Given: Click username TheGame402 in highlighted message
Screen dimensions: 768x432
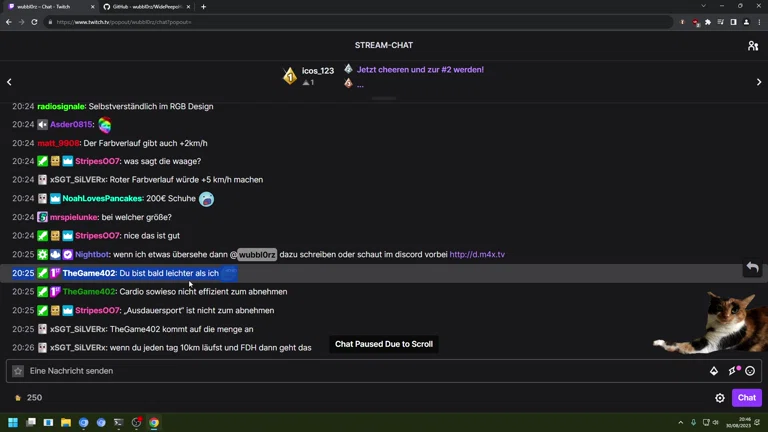Looking at the screenshot, I should click(89, 273).
